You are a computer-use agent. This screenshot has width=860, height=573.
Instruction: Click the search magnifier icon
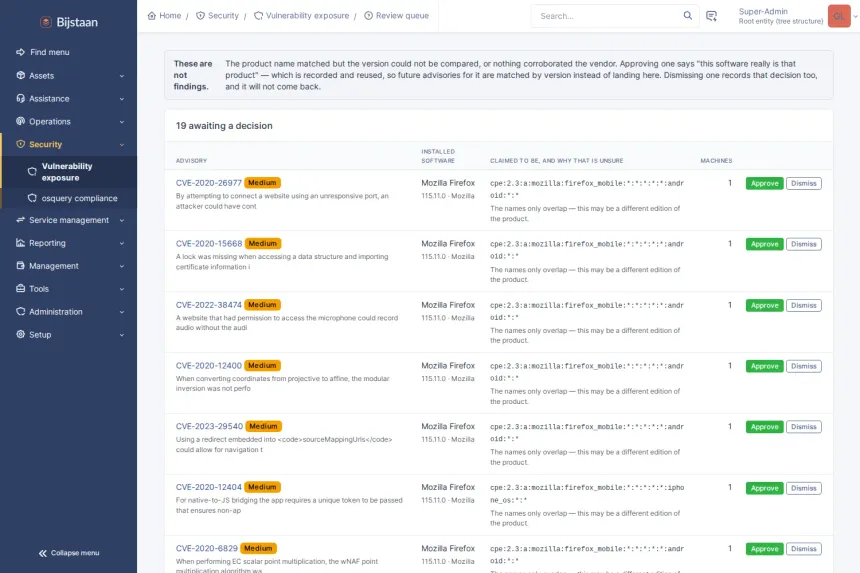click(x=688, y=16)
